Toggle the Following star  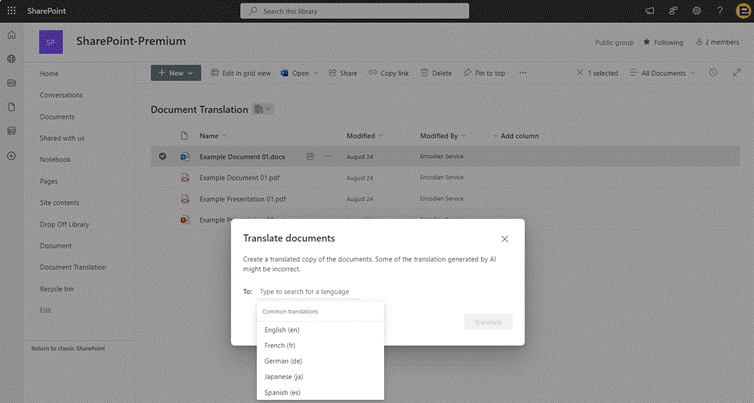(x=647, y=42)
